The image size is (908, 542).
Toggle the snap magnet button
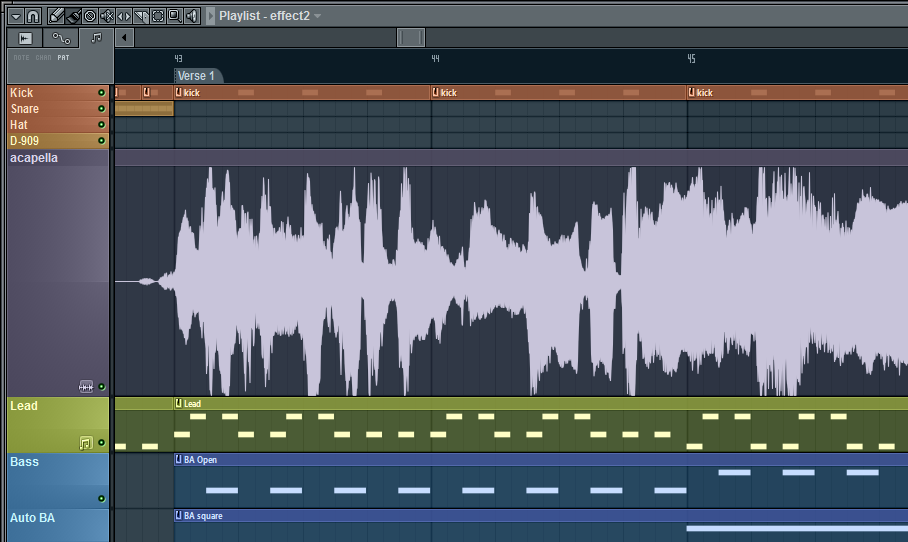tap(33, 16)
